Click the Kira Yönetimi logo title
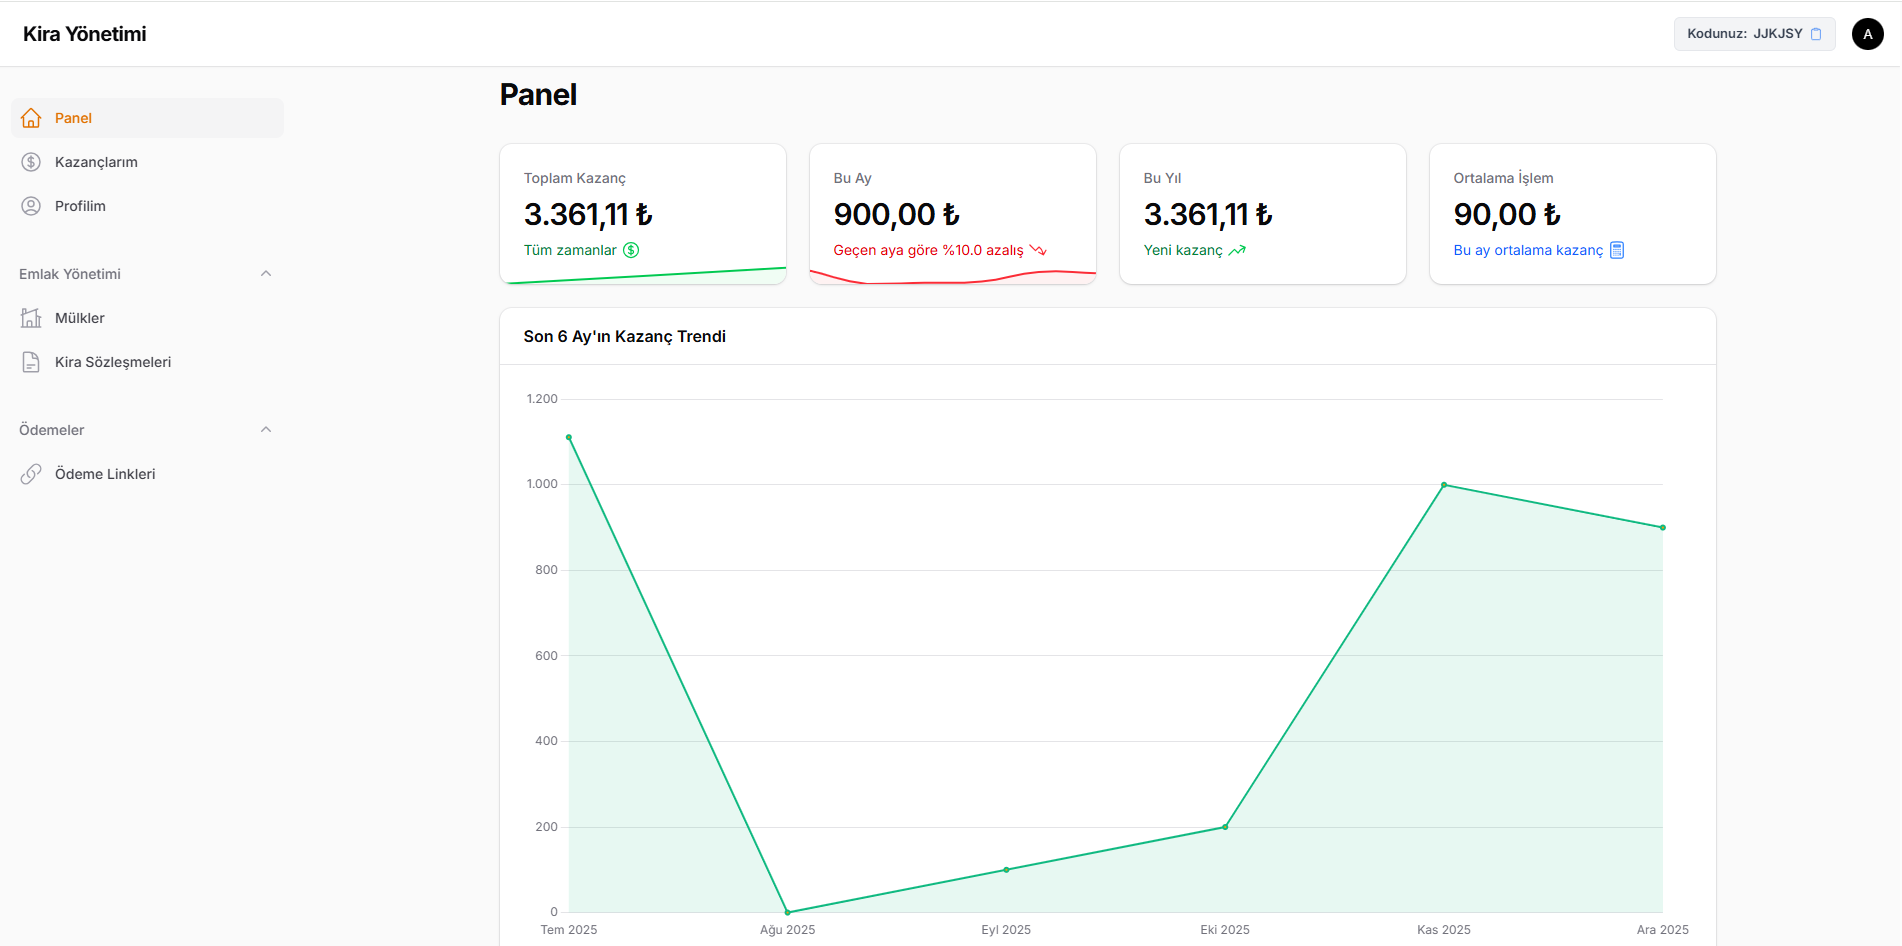The height and width of the screenshot is (946, 1902). [85, 34]
